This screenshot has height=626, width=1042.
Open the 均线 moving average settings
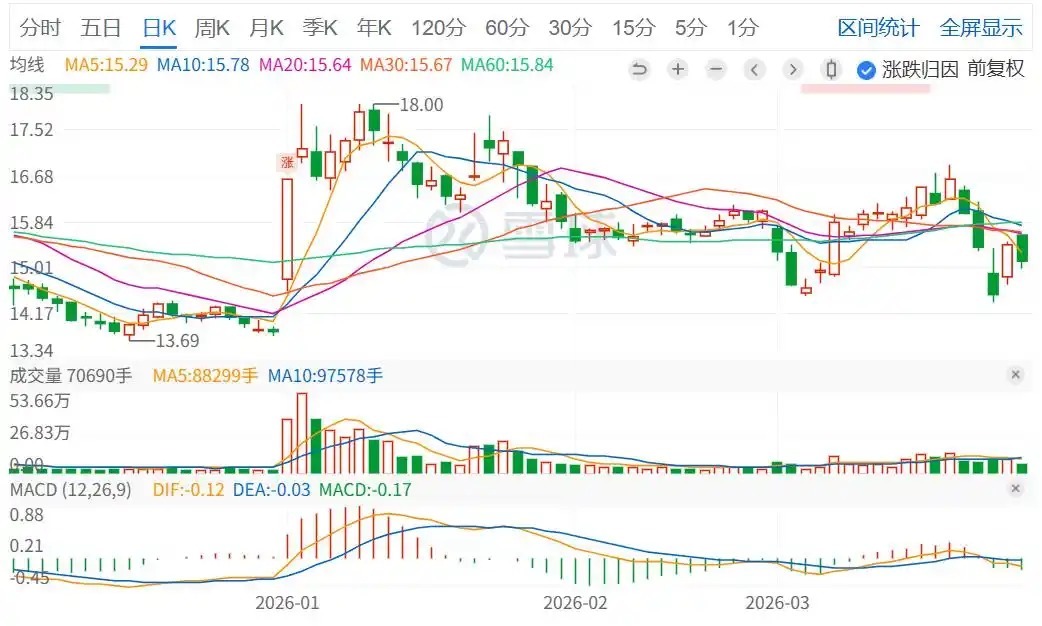(x=27, y=65)
